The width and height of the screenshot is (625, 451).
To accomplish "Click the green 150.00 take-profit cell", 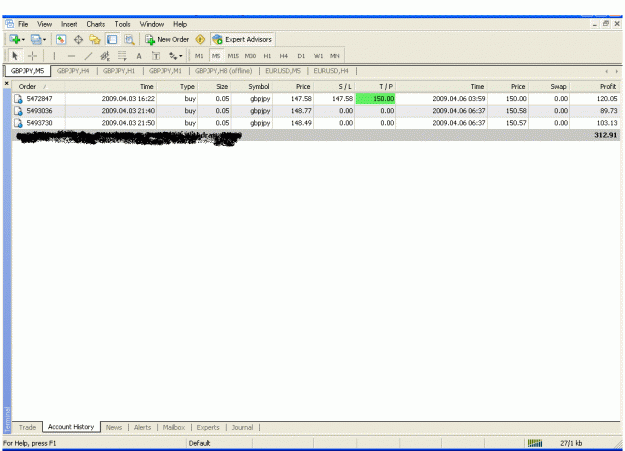I will (375, 98).
